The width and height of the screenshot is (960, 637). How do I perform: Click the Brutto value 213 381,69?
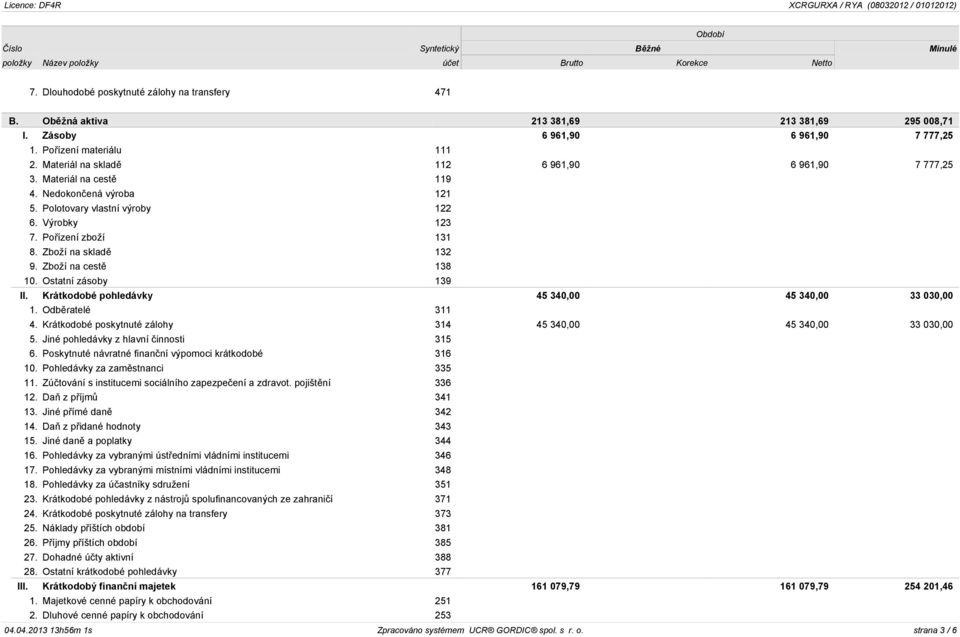[x=555, y=121]
